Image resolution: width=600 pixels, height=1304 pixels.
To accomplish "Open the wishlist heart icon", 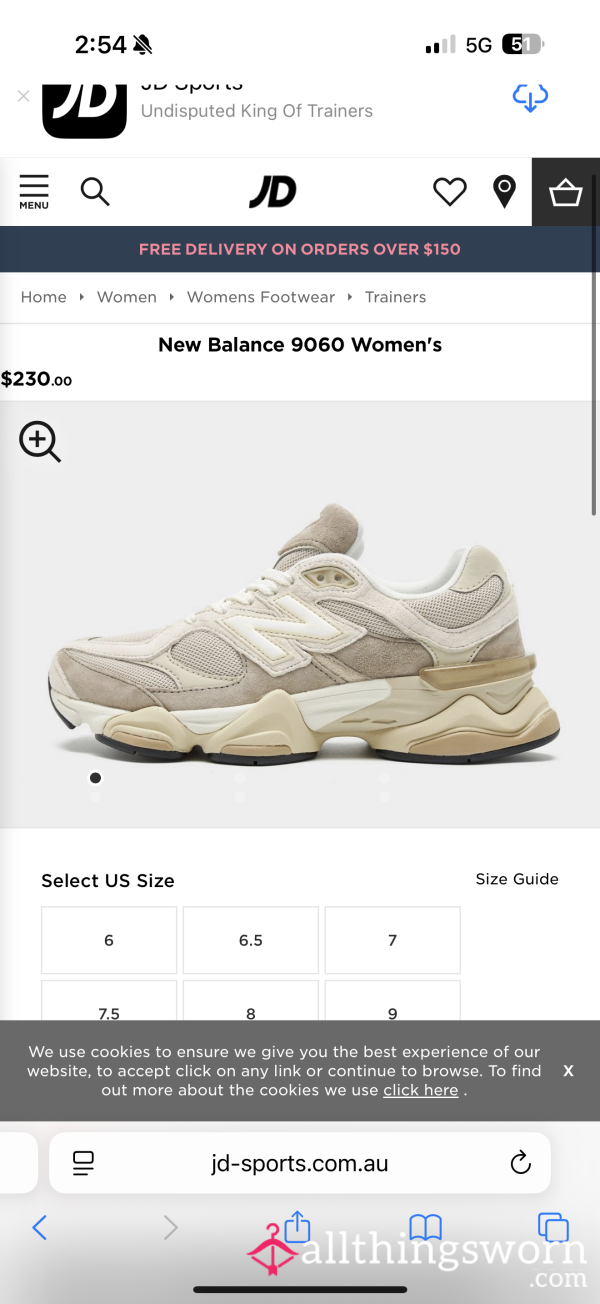I will tap(450, 191).
